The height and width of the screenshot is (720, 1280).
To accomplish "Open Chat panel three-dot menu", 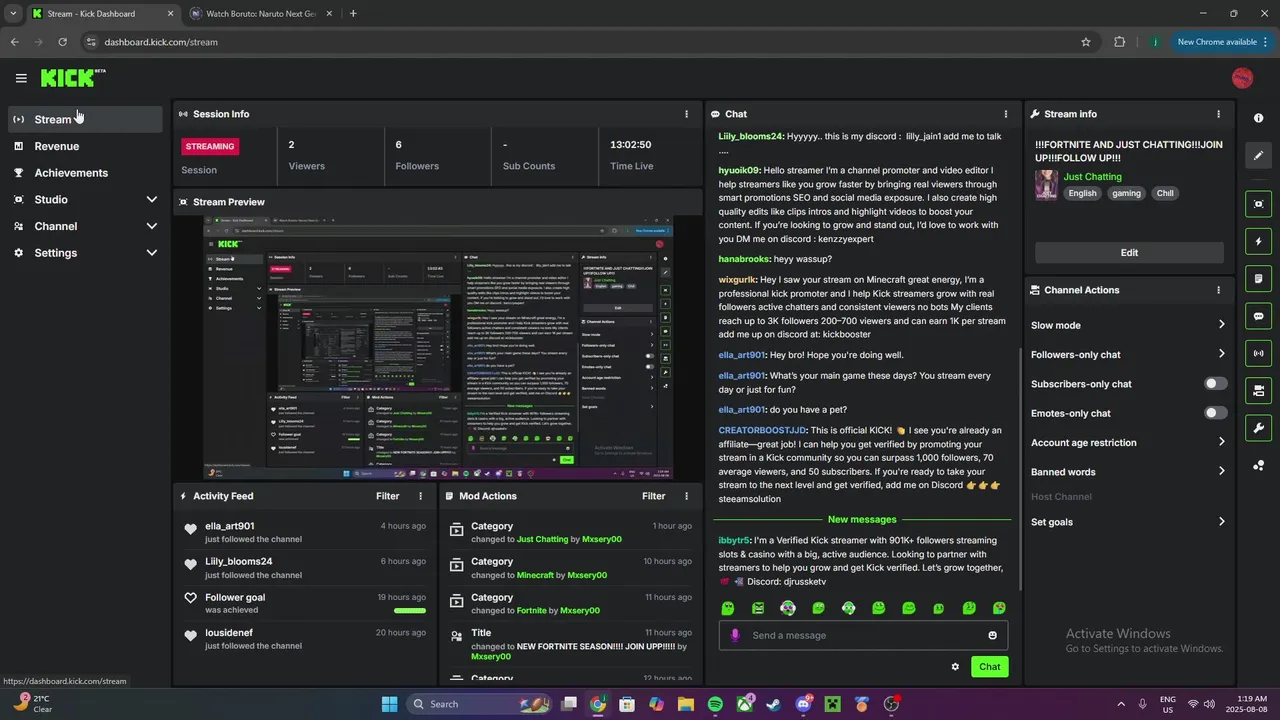I will (1006, 114).
